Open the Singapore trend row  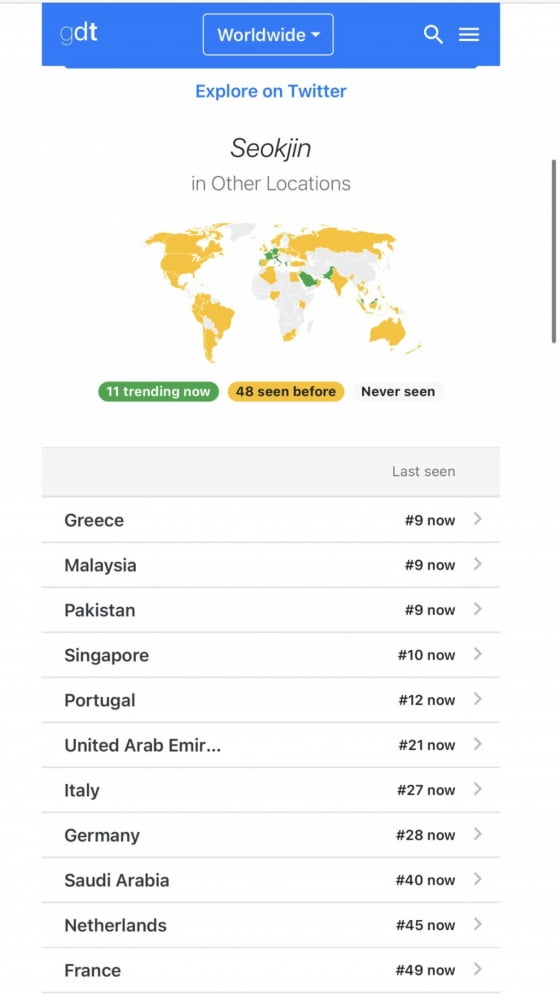click(x=271, y=655)
